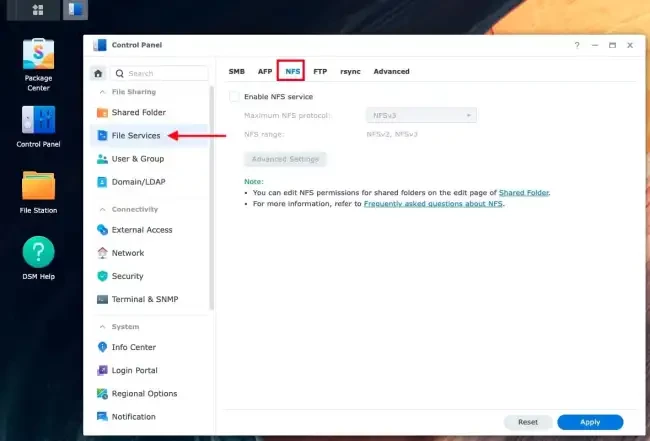Click the sidebar vertical scrollbar

tap(211, 198)
